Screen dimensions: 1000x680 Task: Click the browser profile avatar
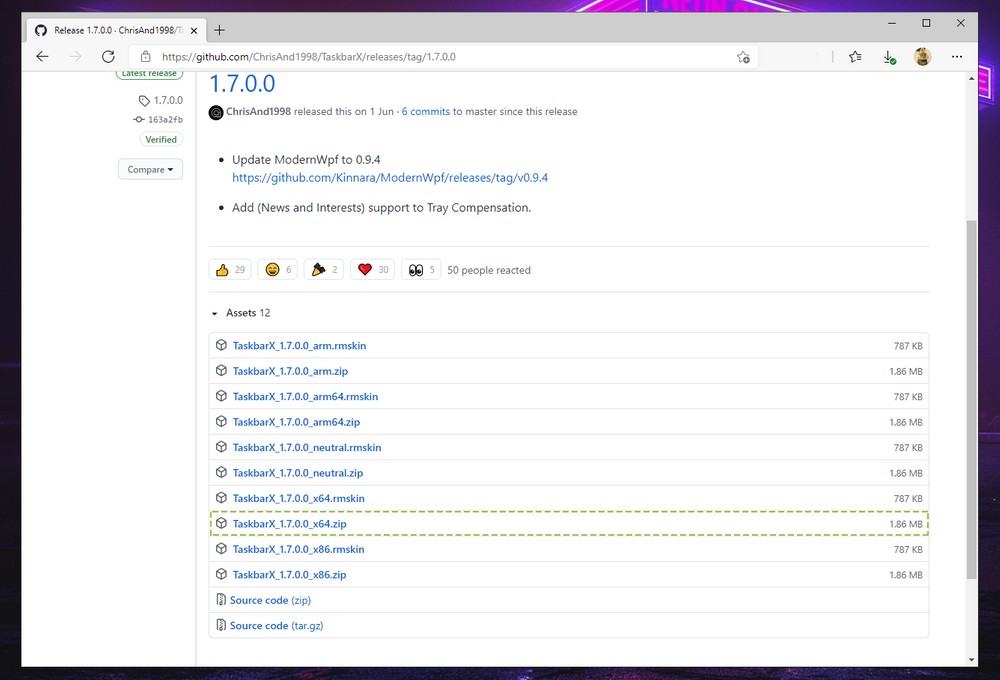(x=922, y=57)
